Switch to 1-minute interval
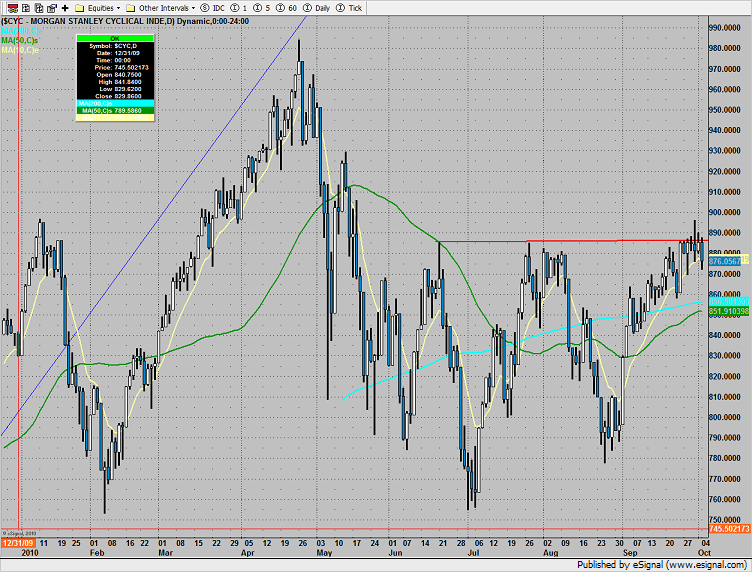 tap(239, 8)
